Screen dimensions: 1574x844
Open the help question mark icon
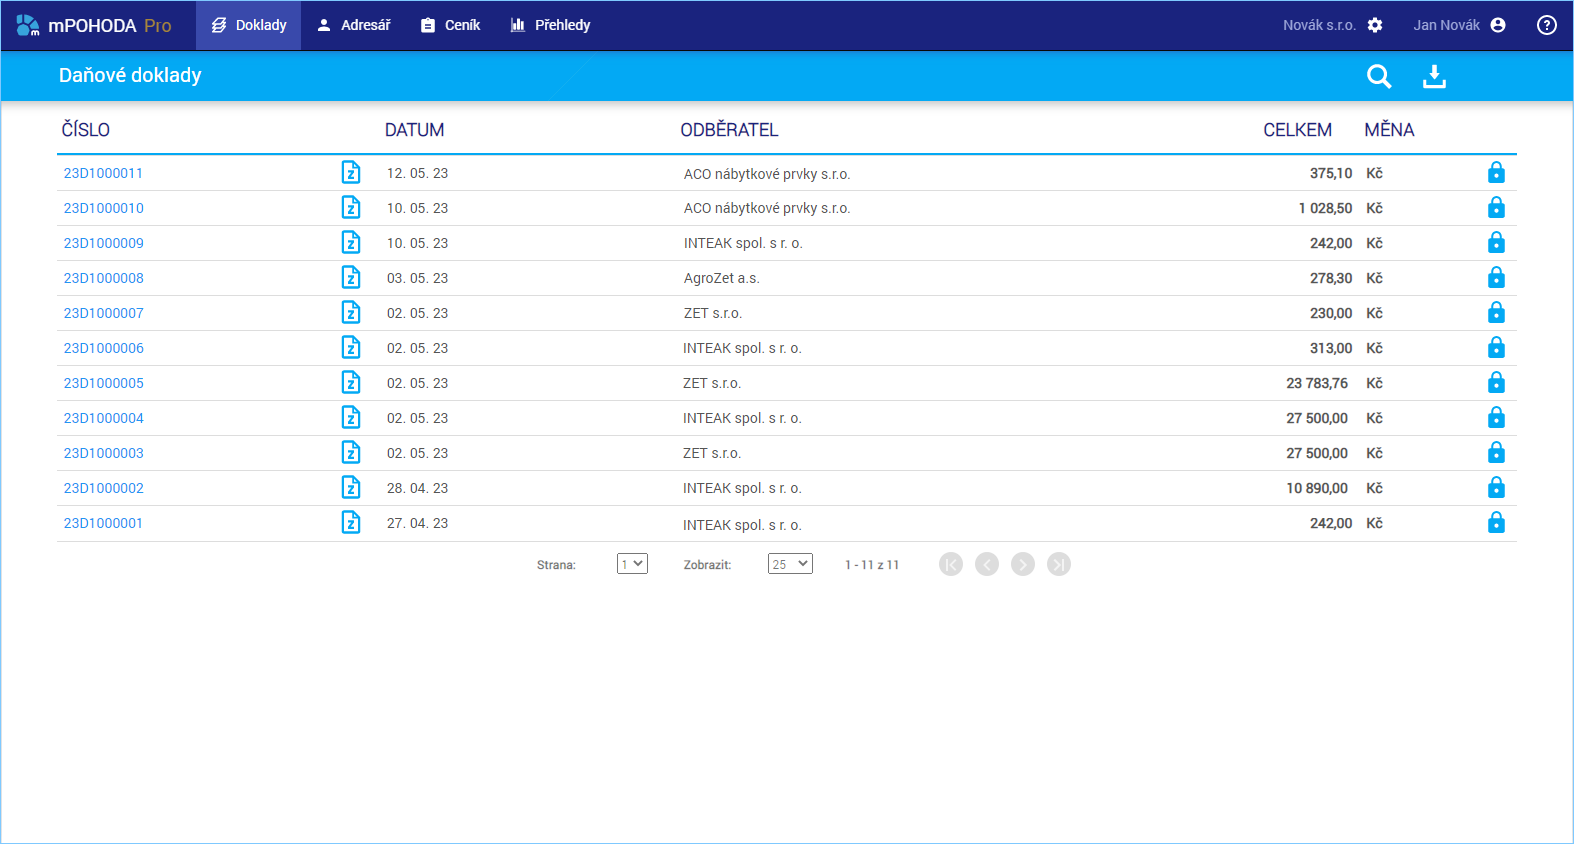pos(1547,25)
